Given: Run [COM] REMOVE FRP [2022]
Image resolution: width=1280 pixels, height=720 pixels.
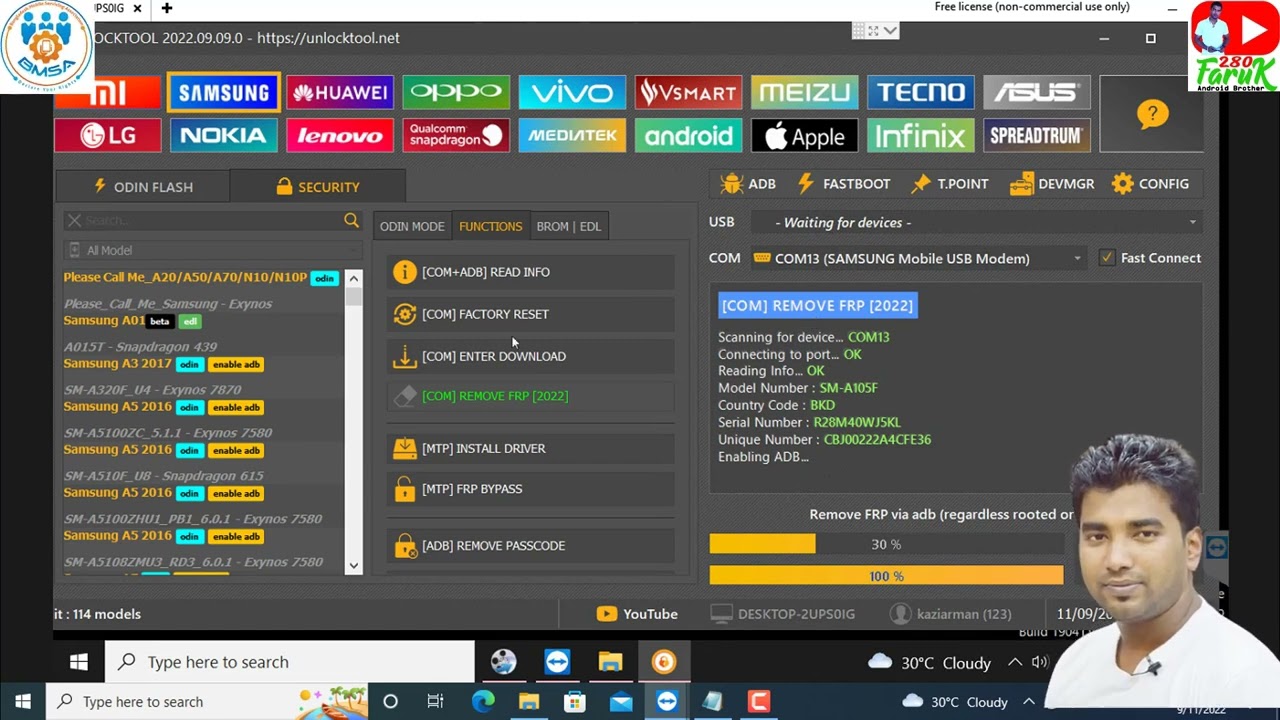Looking at the screenshot, I should pos(531,396).
